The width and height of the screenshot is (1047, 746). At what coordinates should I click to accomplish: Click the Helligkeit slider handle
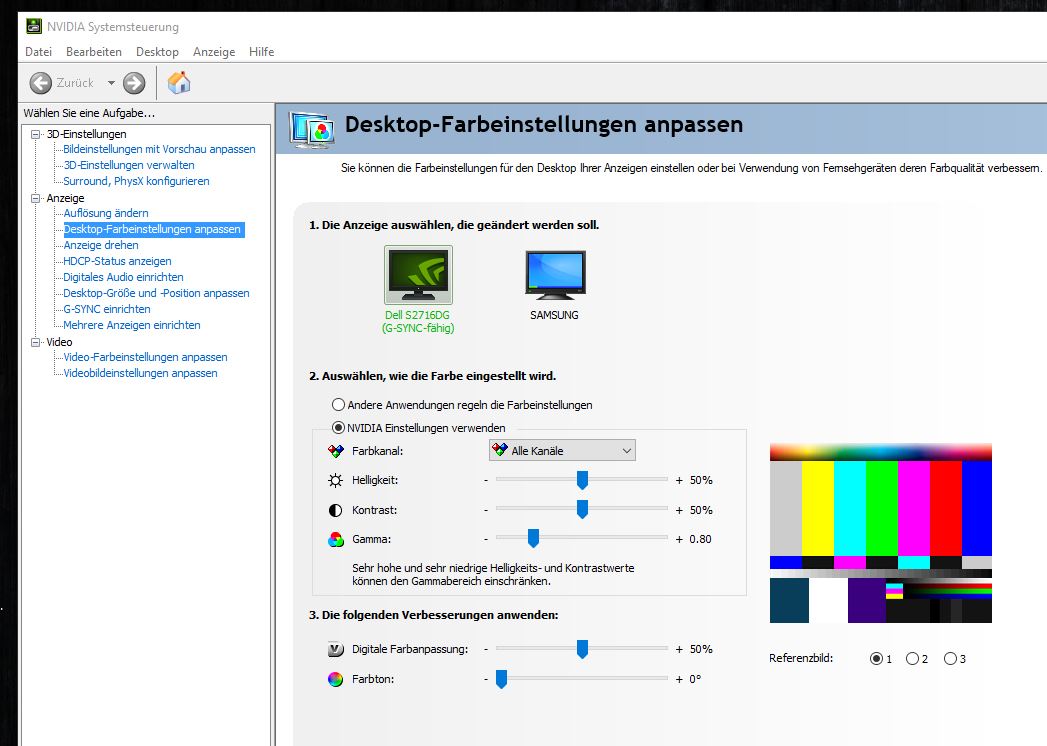tap(582, 480)
